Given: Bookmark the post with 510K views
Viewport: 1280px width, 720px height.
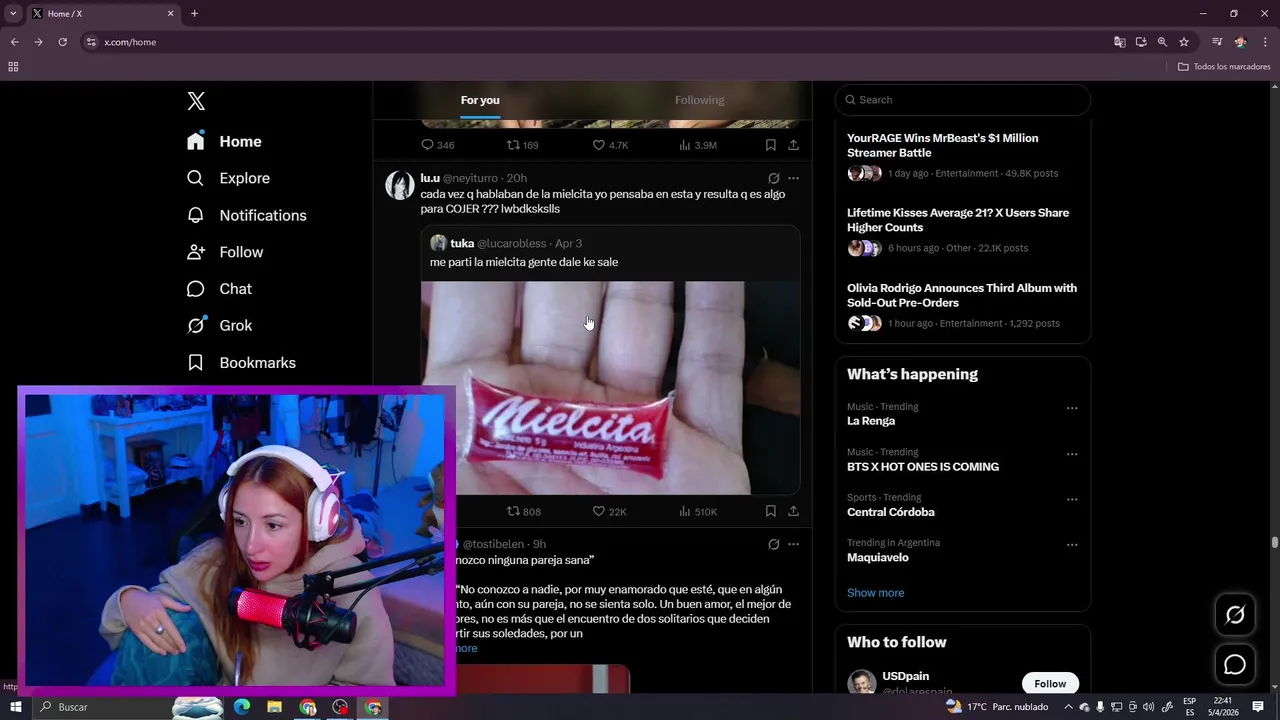Looking at the screenshot, I should (x=770, y=511).
